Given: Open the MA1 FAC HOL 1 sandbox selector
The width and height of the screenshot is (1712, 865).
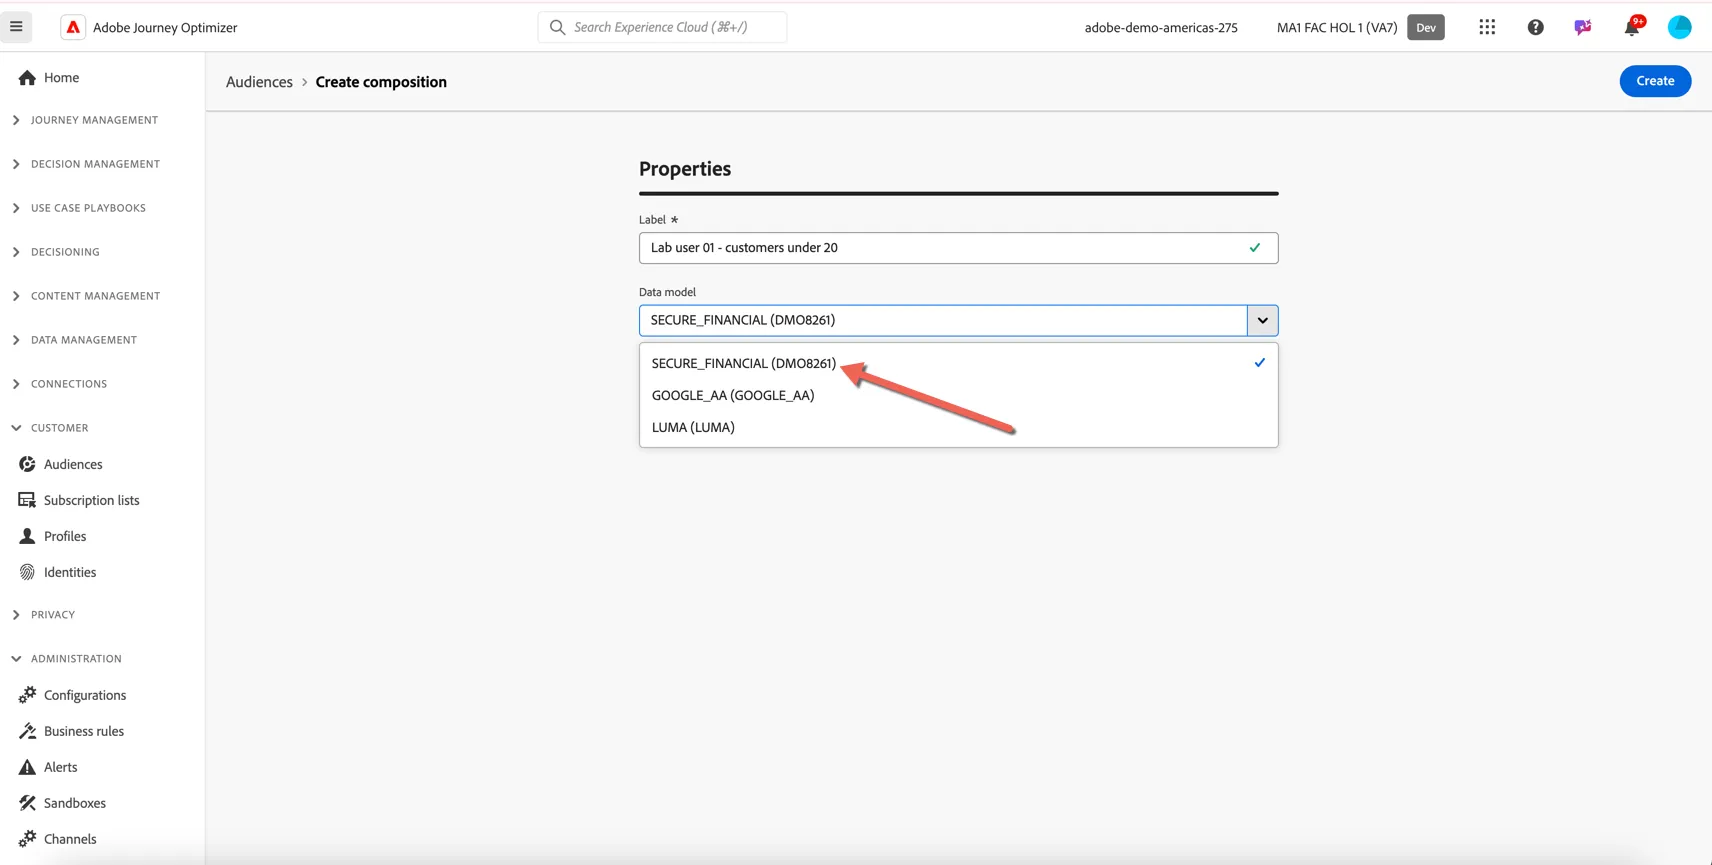Looking at the screenshot, I should [1337, 27].
